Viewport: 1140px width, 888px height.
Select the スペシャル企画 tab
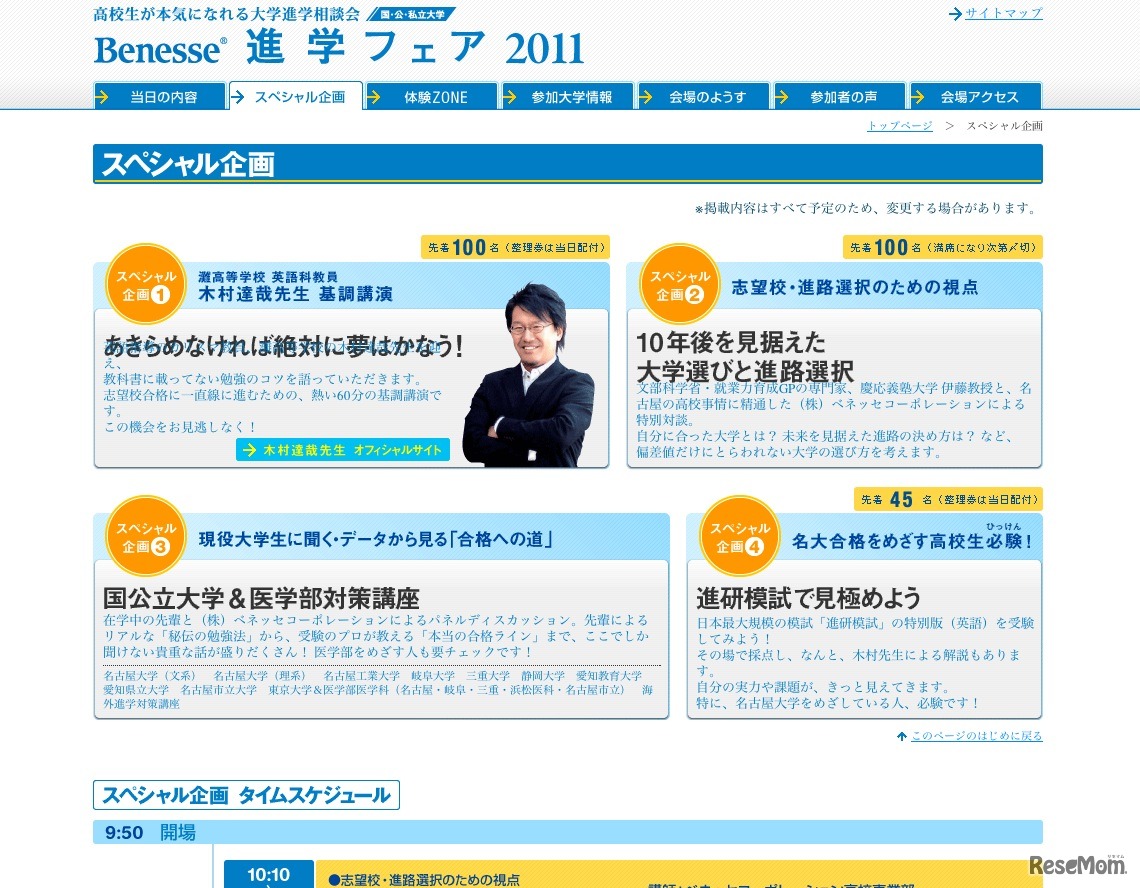pyautogui.click(x=295, y=96)
